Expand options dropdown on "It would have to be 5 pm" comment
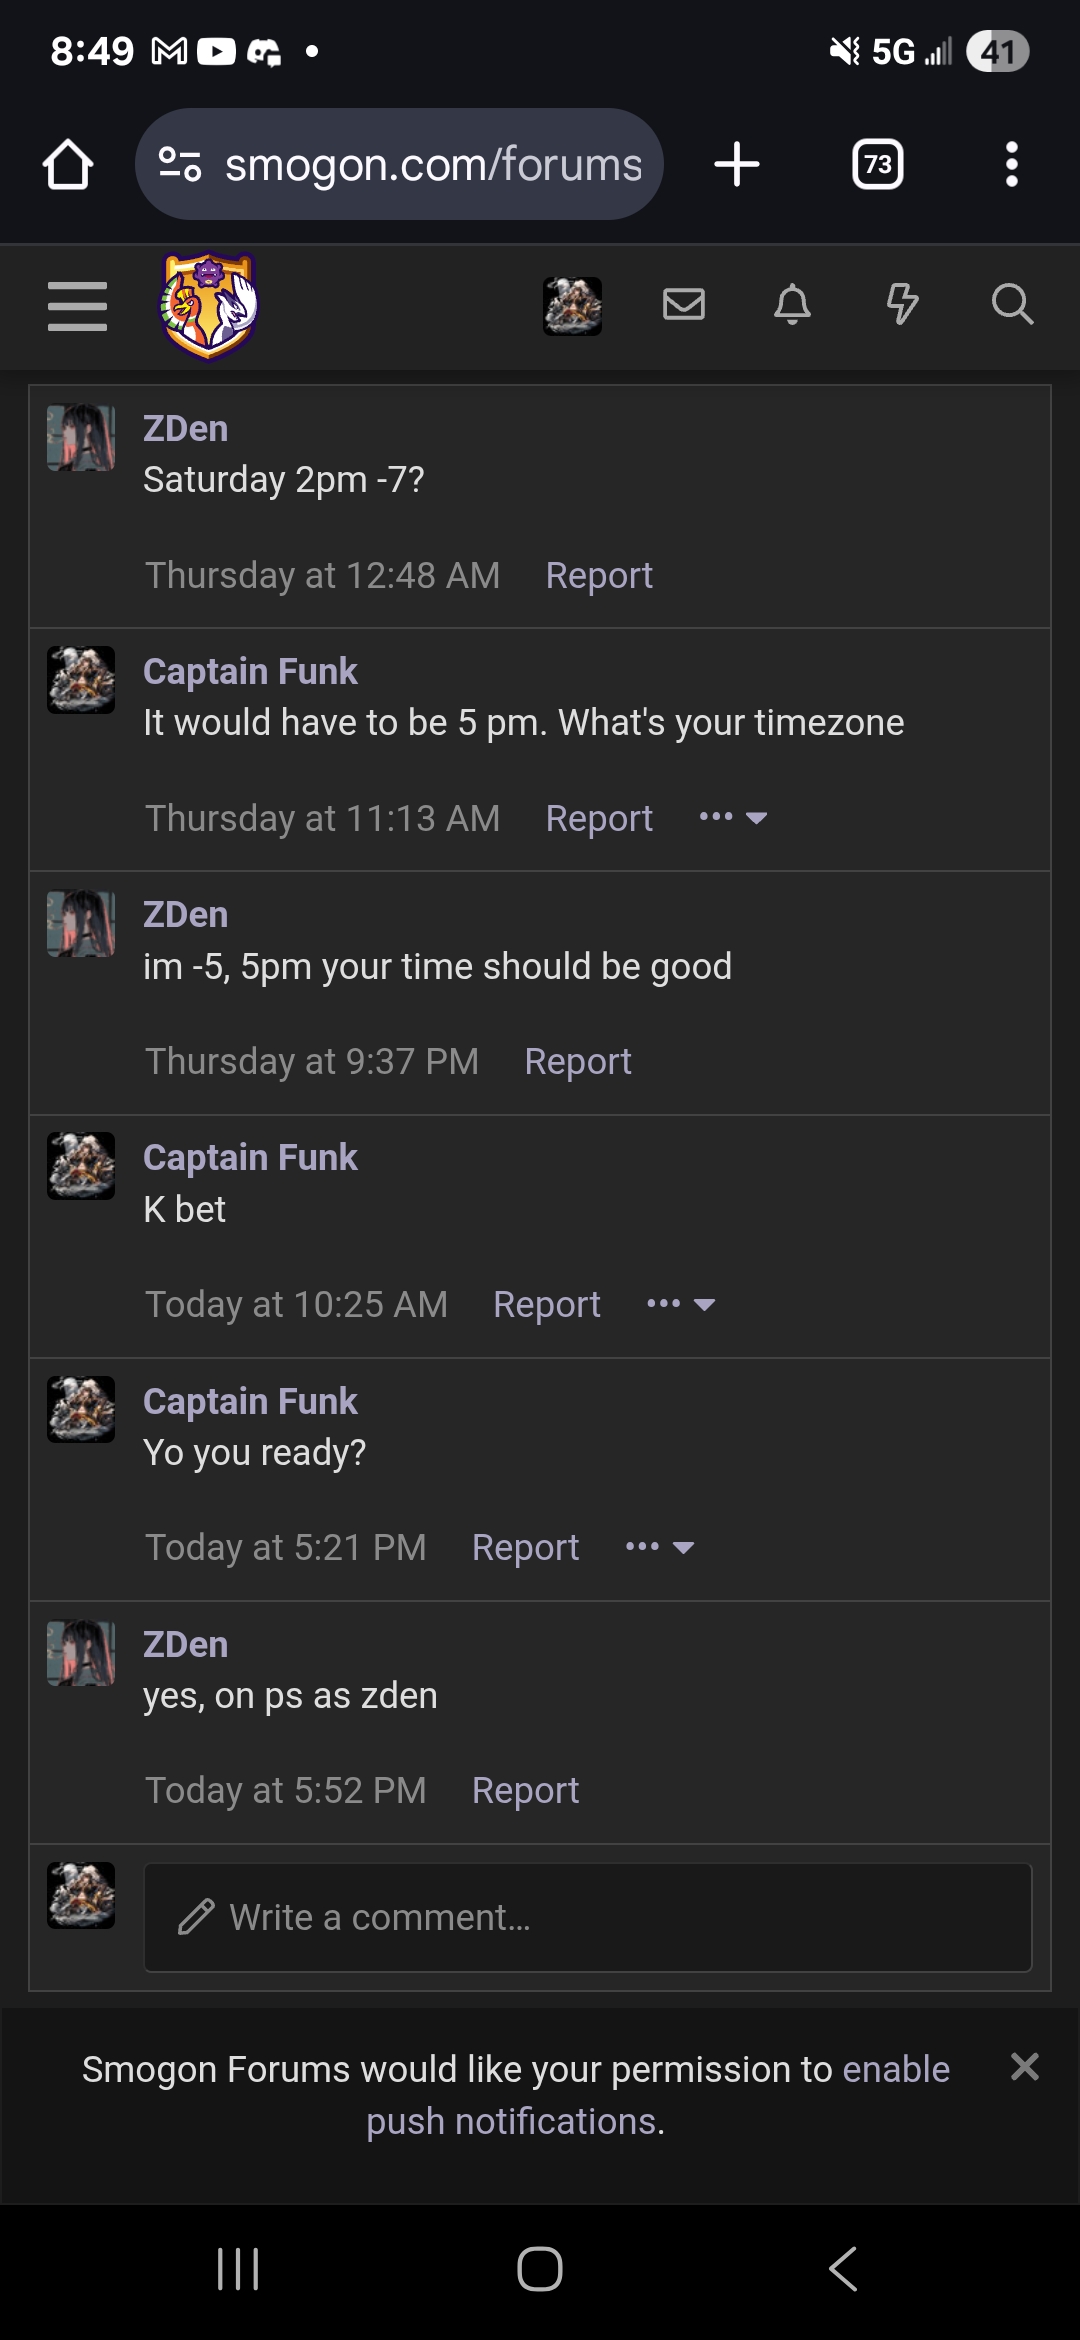This screenshot has width=1080, height=2340. pyautogui.click(x=733, y=818)
